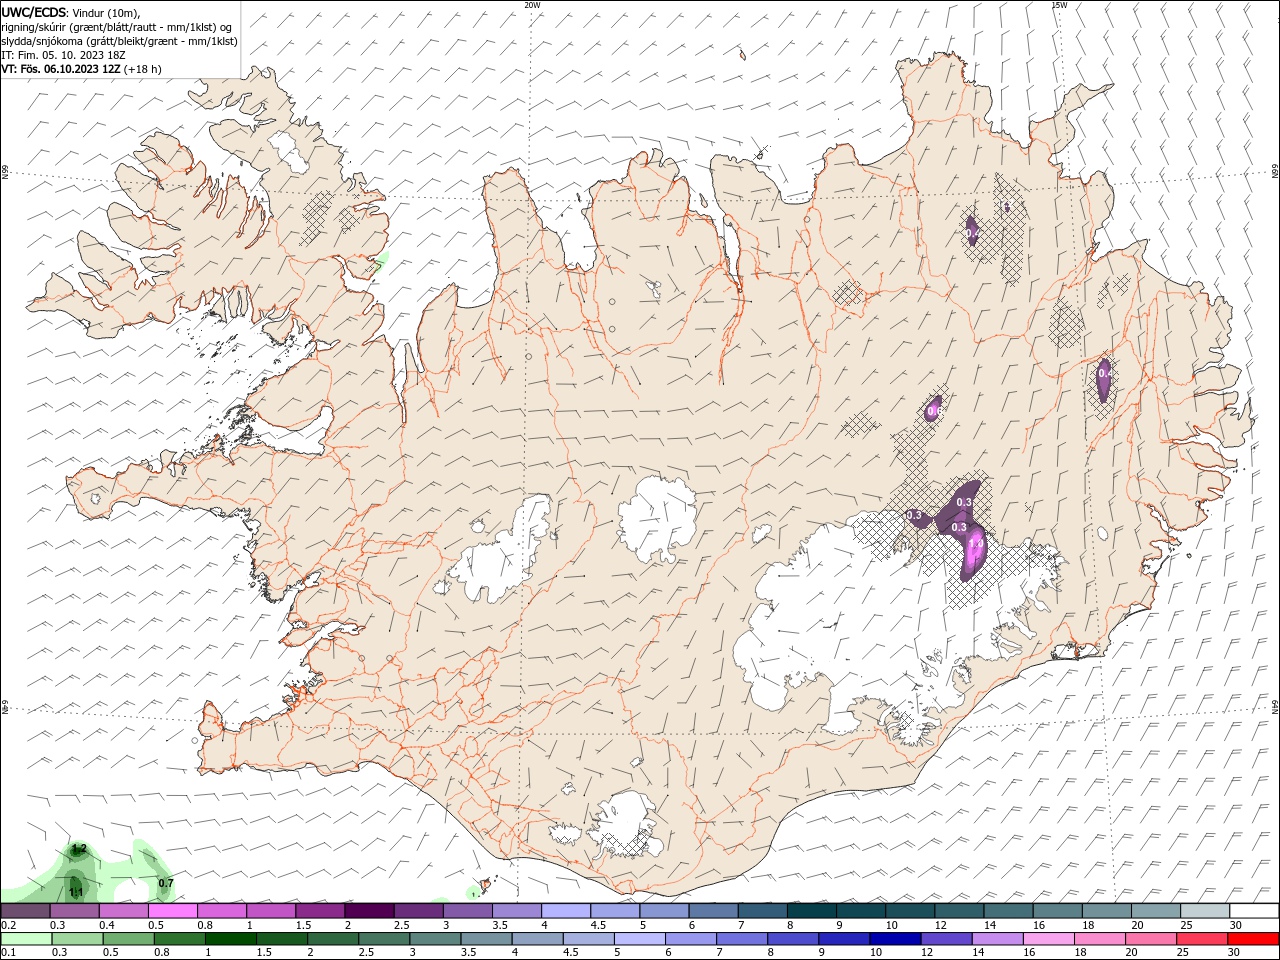1280x960 pixels.
Task: Pick upper legend swatch between 0.2 and 0.3
Action: click(25, 910)
